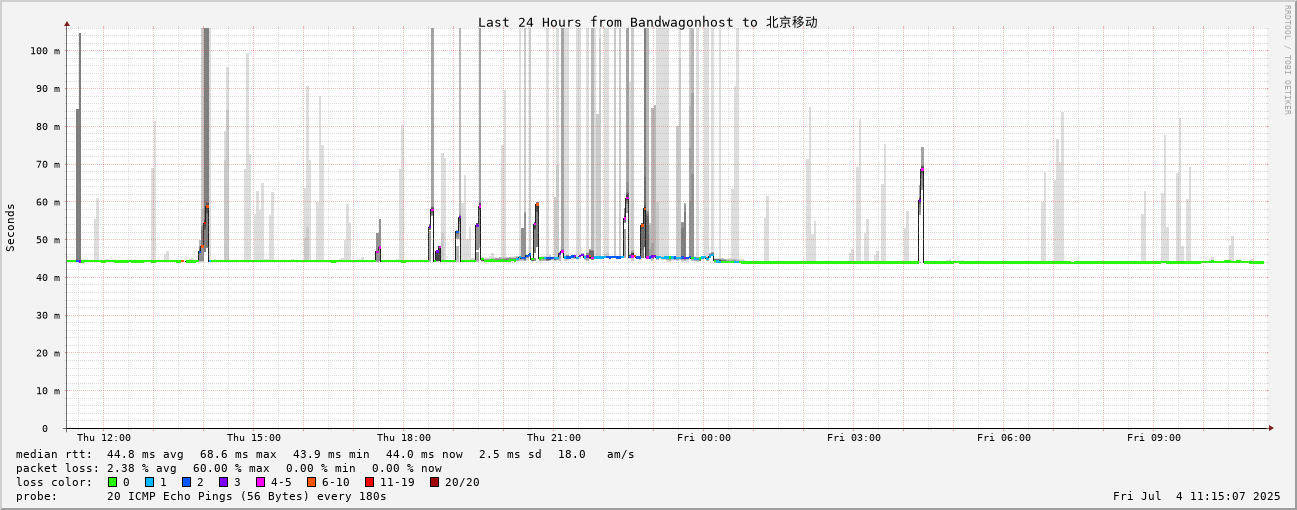Click the blue loss color 2 swatch
The width and height of the screenshot is (1297, 510).
tap(186, 482)
